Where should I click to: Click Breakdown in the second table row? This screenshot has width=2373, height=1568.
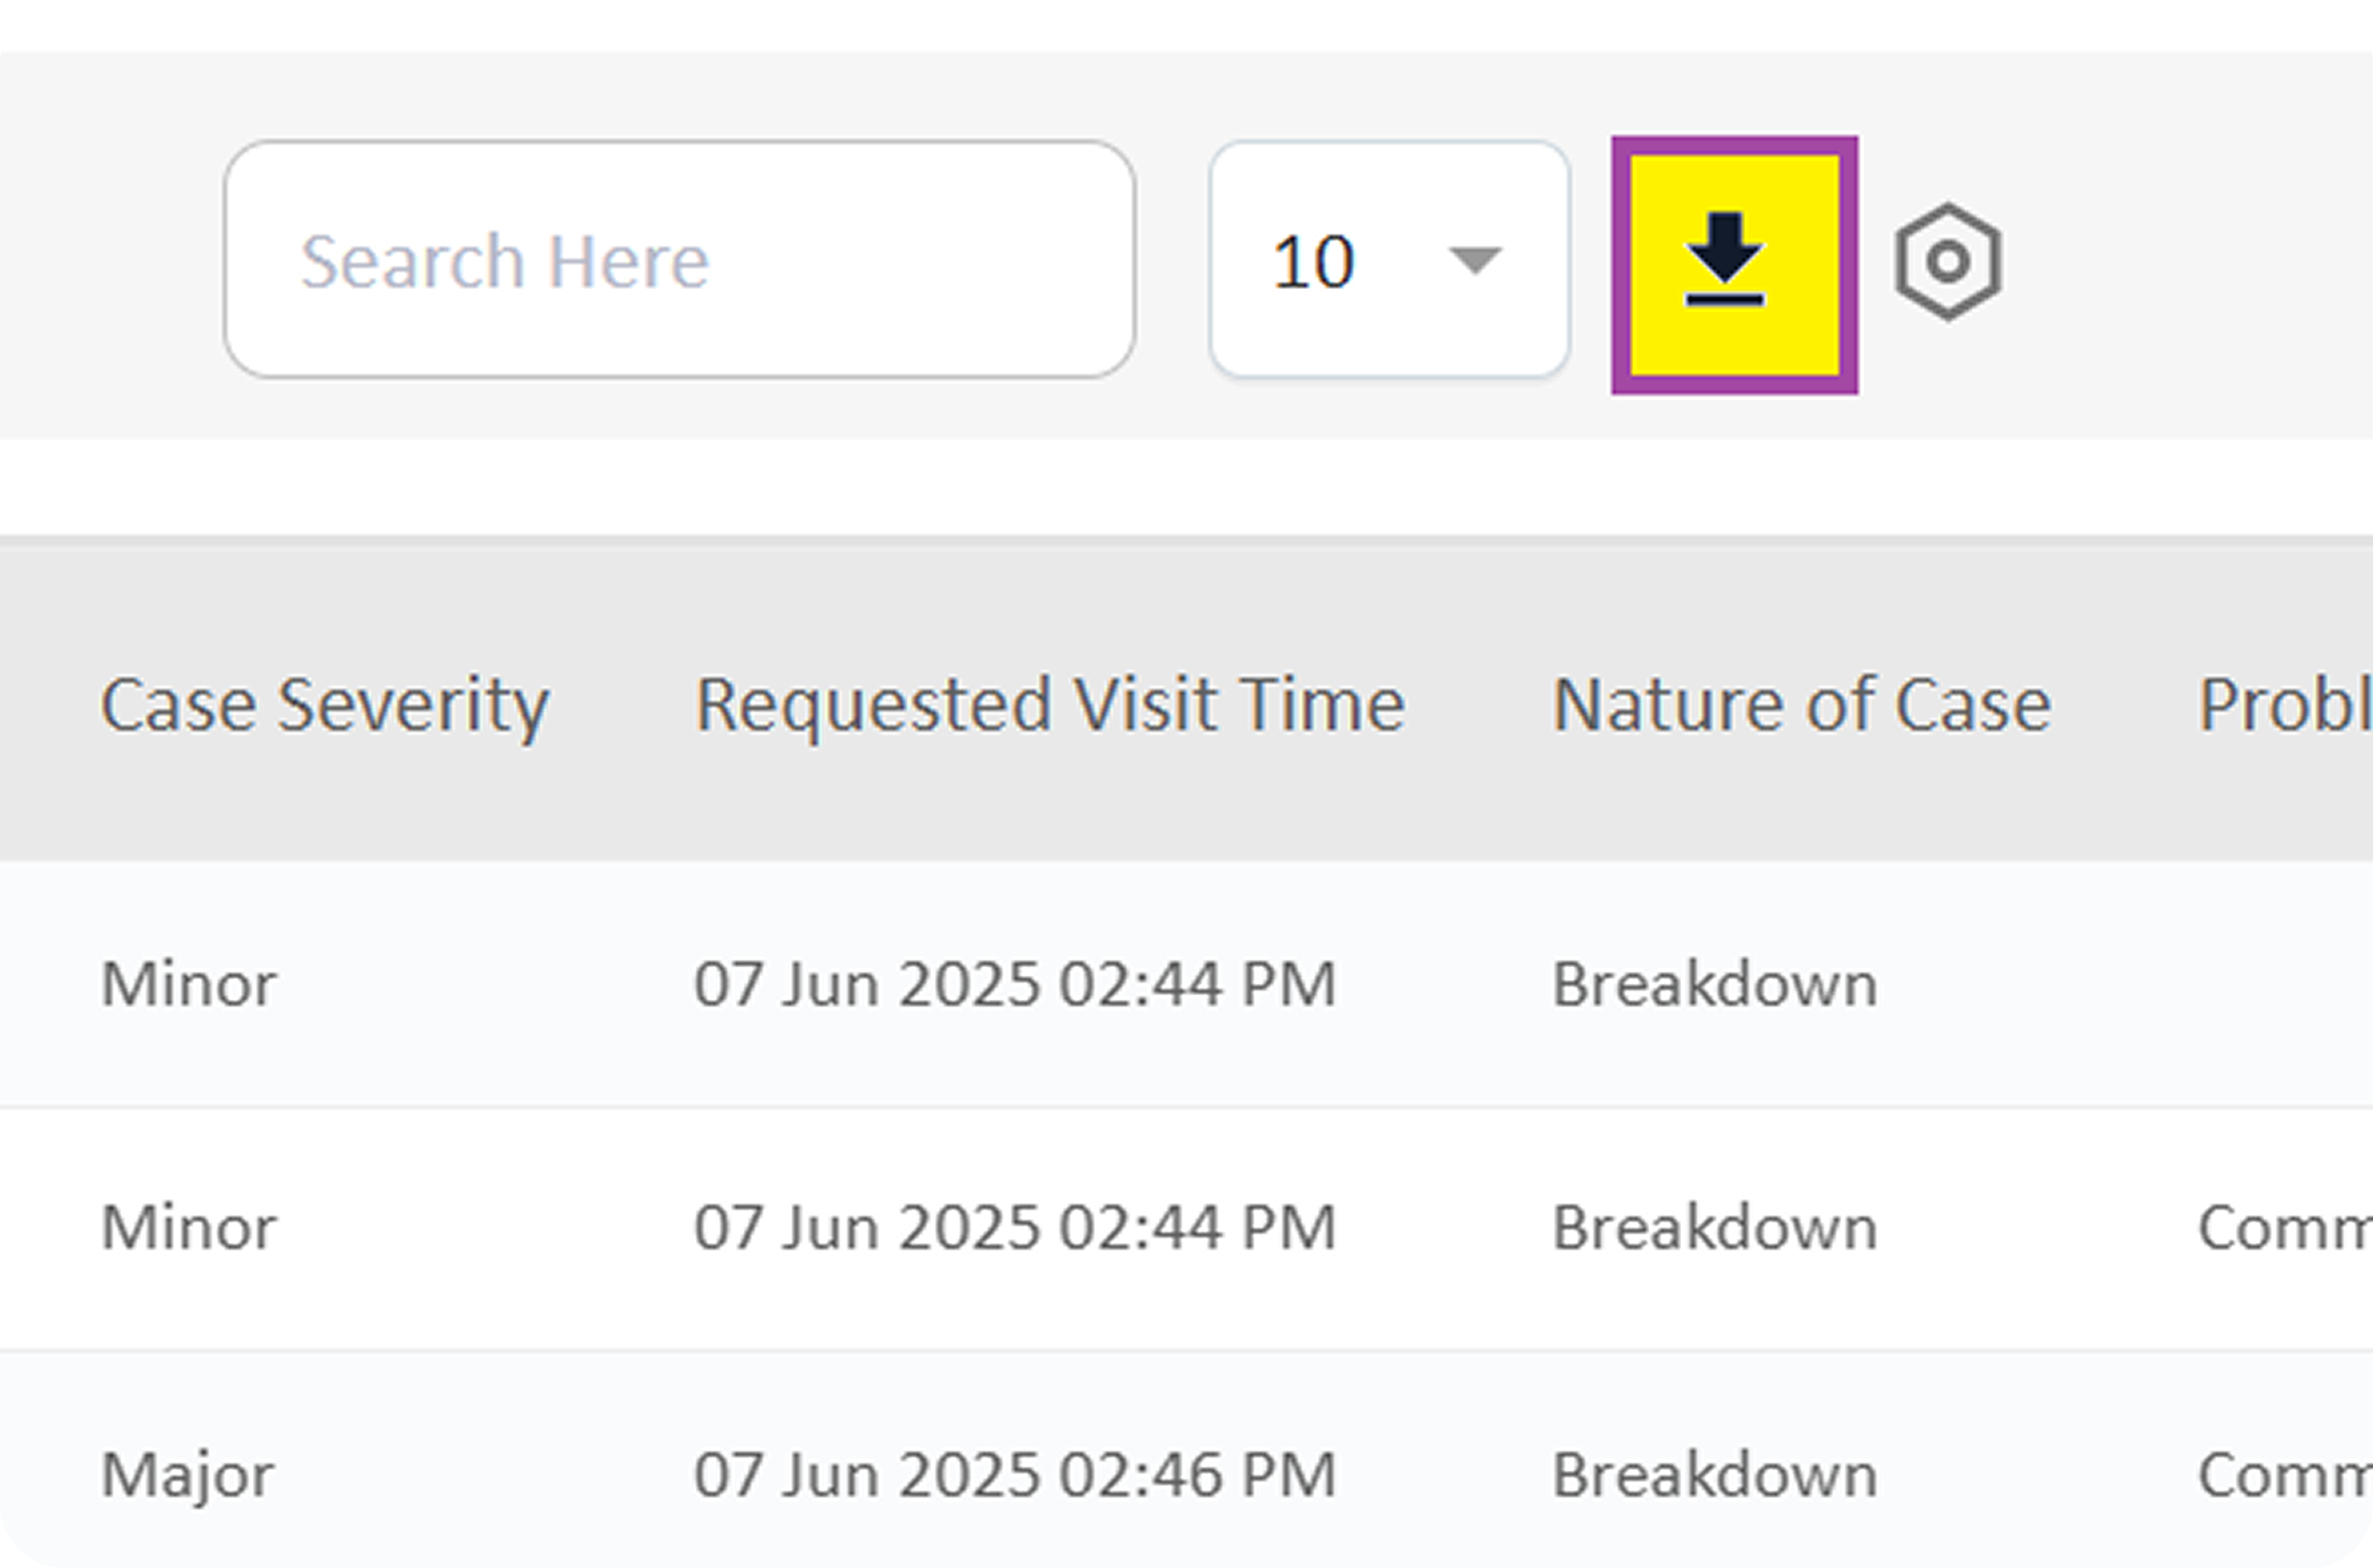click(1714, 1228)
